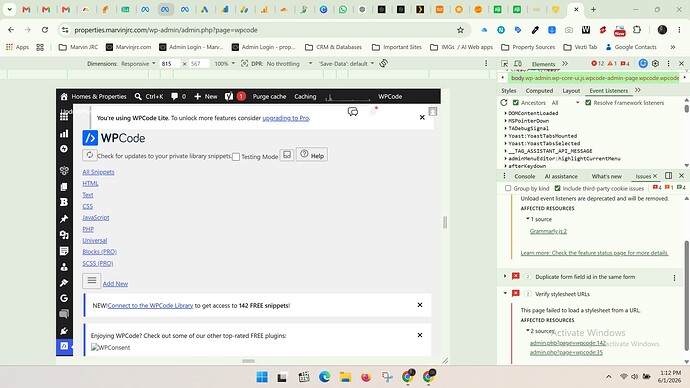
Task: Open the Console drawer tab
Action: (x=525, y=176)
